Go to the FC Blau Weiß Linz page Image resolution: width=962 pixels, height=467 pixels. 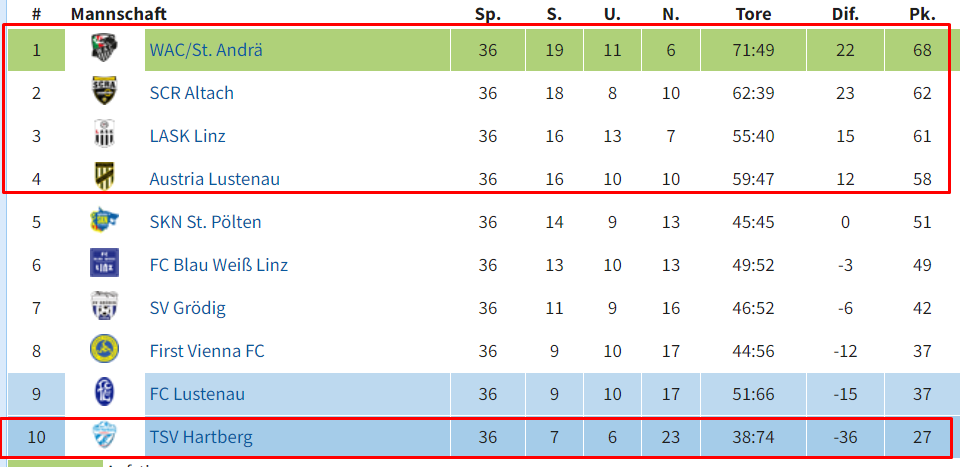218,265
